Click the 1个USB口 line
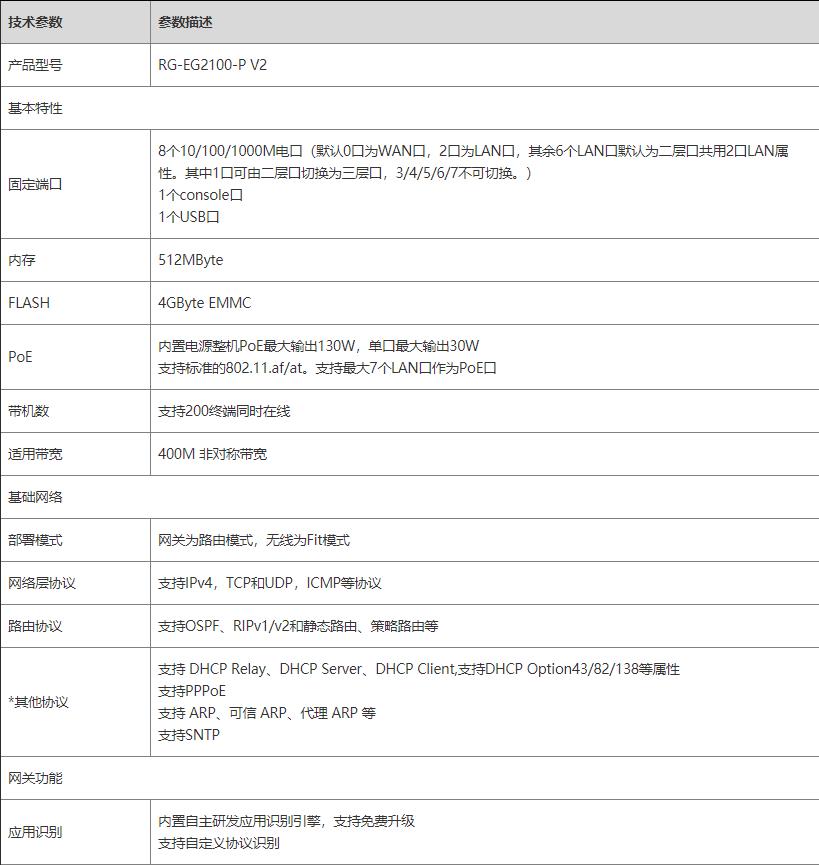The image size is (819, 865). [x=188, y=216]
